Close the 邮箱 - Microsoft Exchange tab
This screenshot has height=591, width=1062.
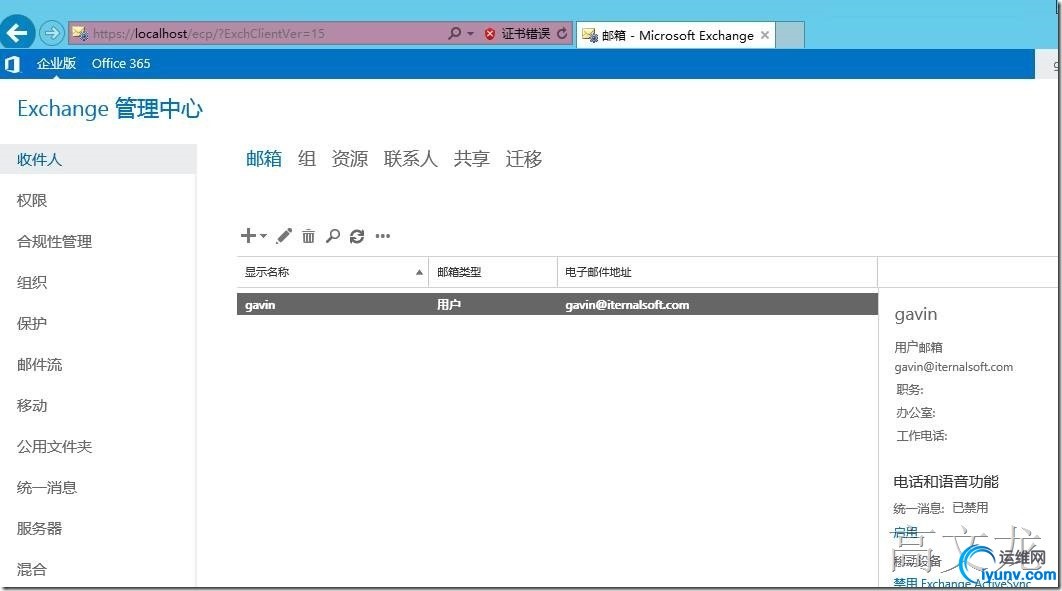pos(765,35)
